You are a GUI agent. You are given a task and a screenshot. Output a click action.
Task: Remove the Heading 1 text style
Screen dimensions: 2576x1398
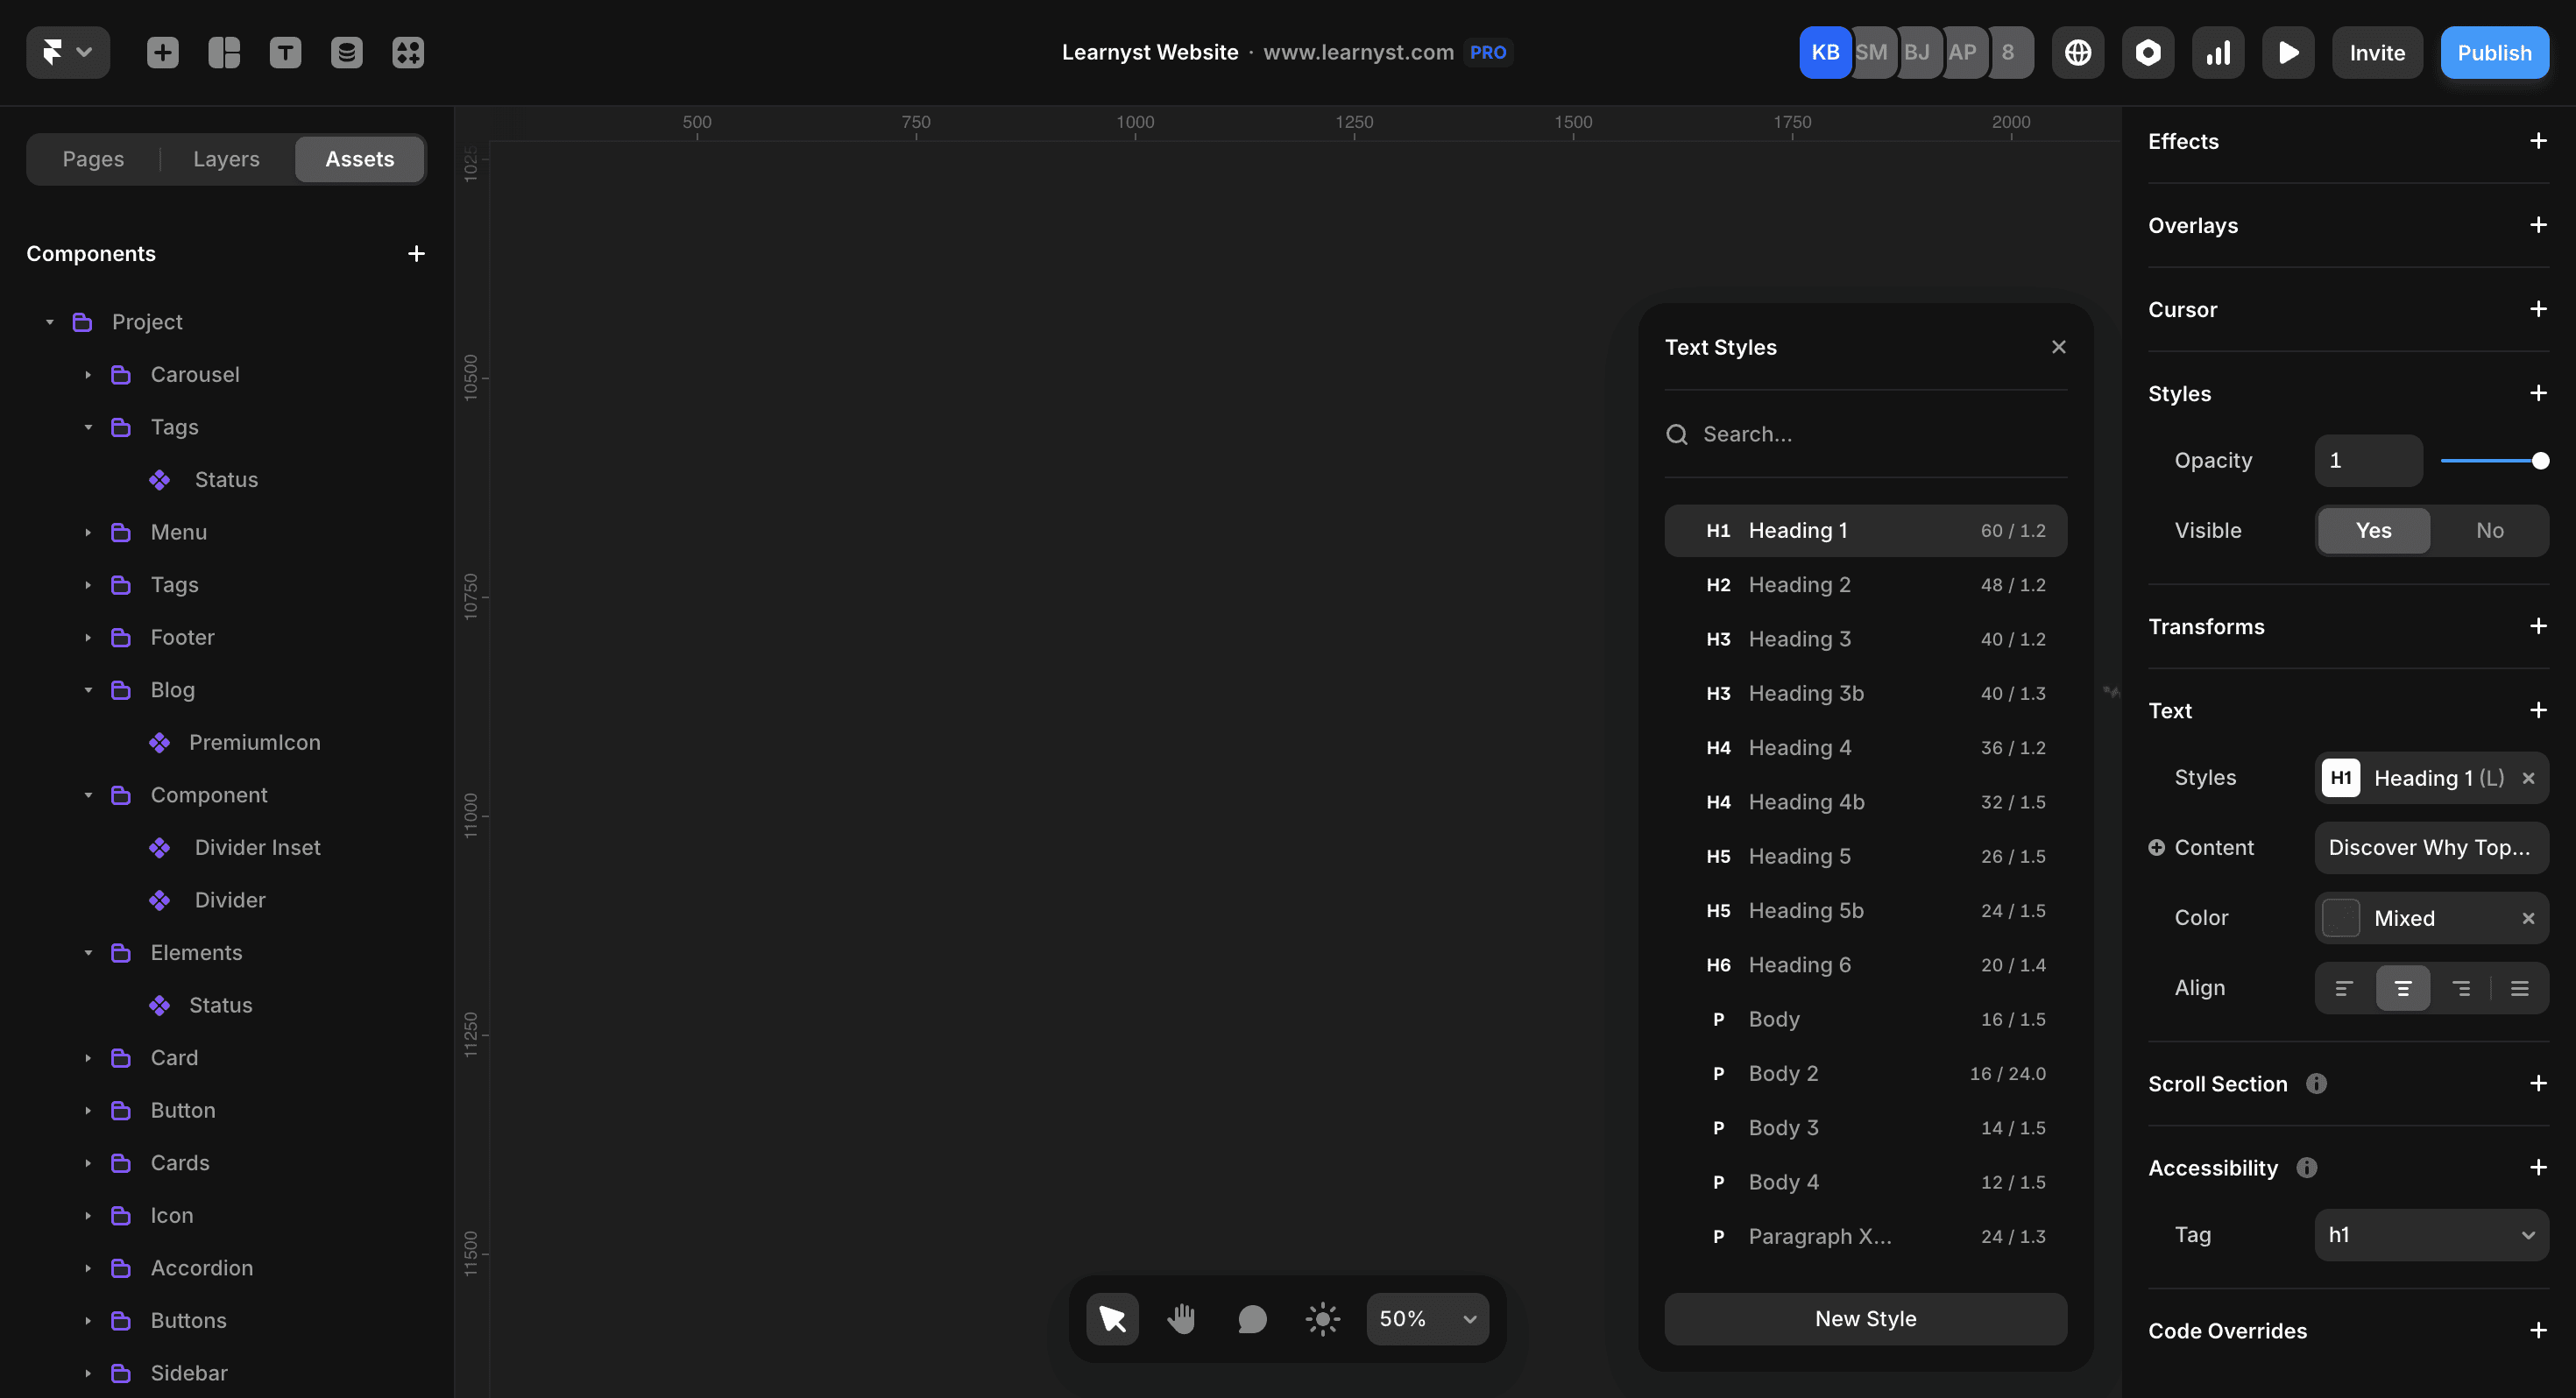tap(2528, 778)
